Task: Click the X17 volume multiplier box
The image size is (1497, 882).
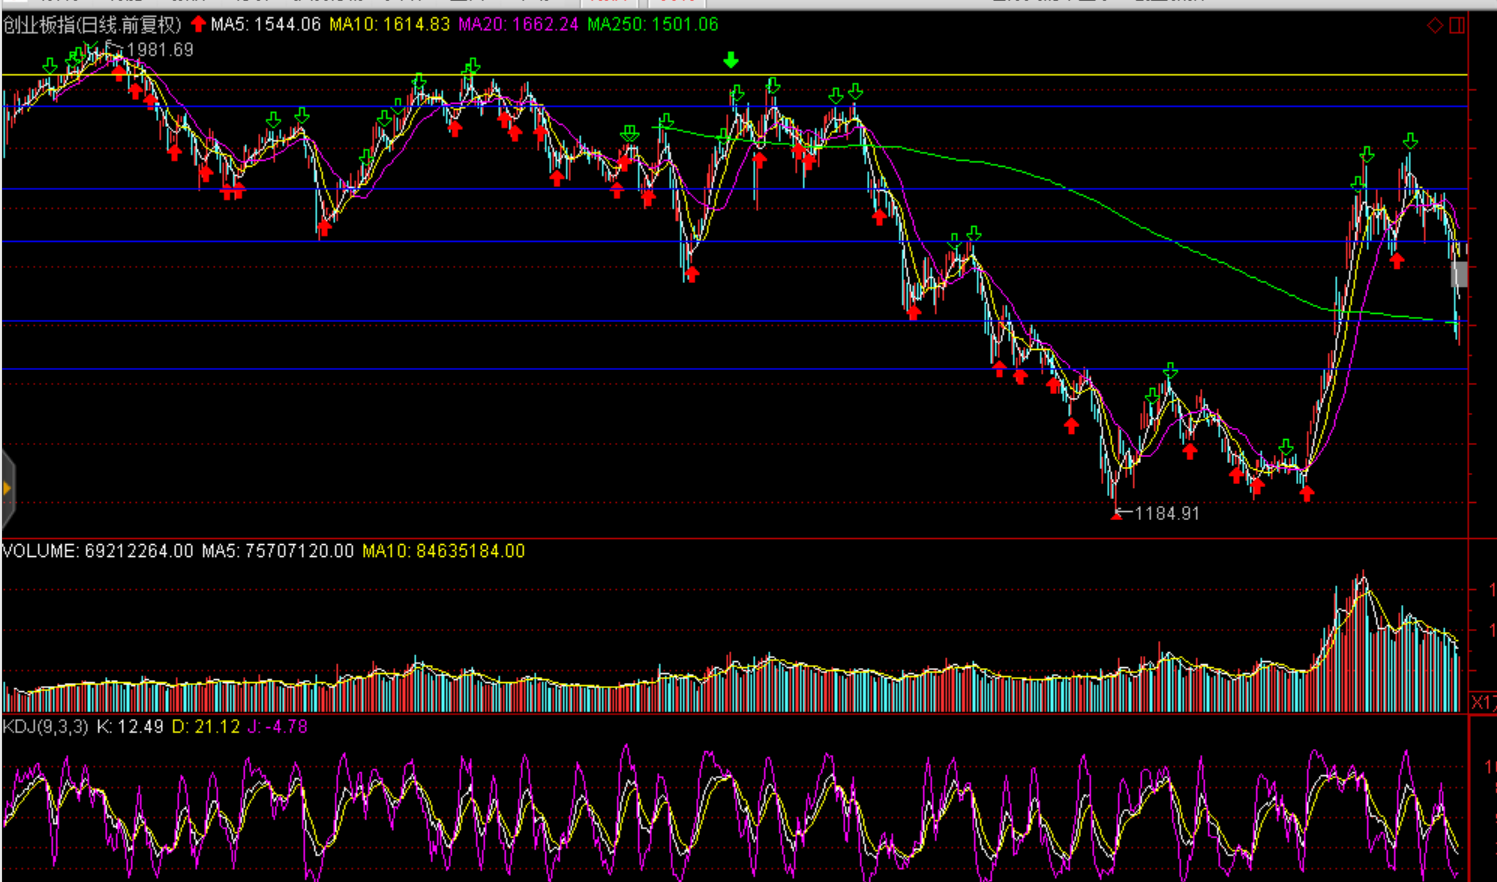Action: click(1482, 703)
